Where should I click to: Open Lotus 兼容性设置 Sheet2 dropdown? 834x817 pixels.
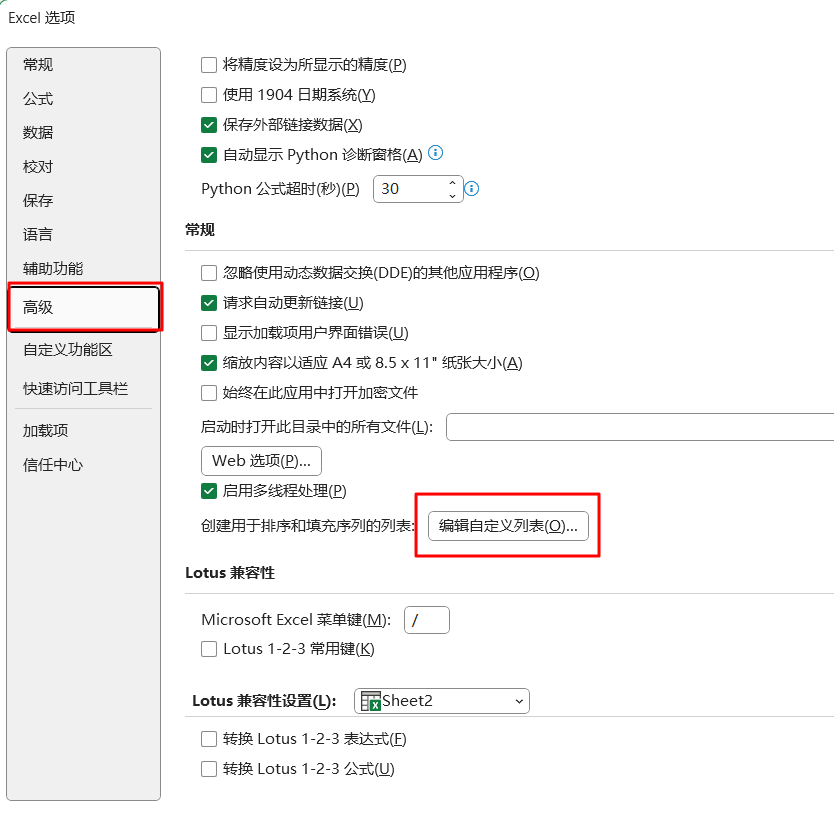coord(441,701)
